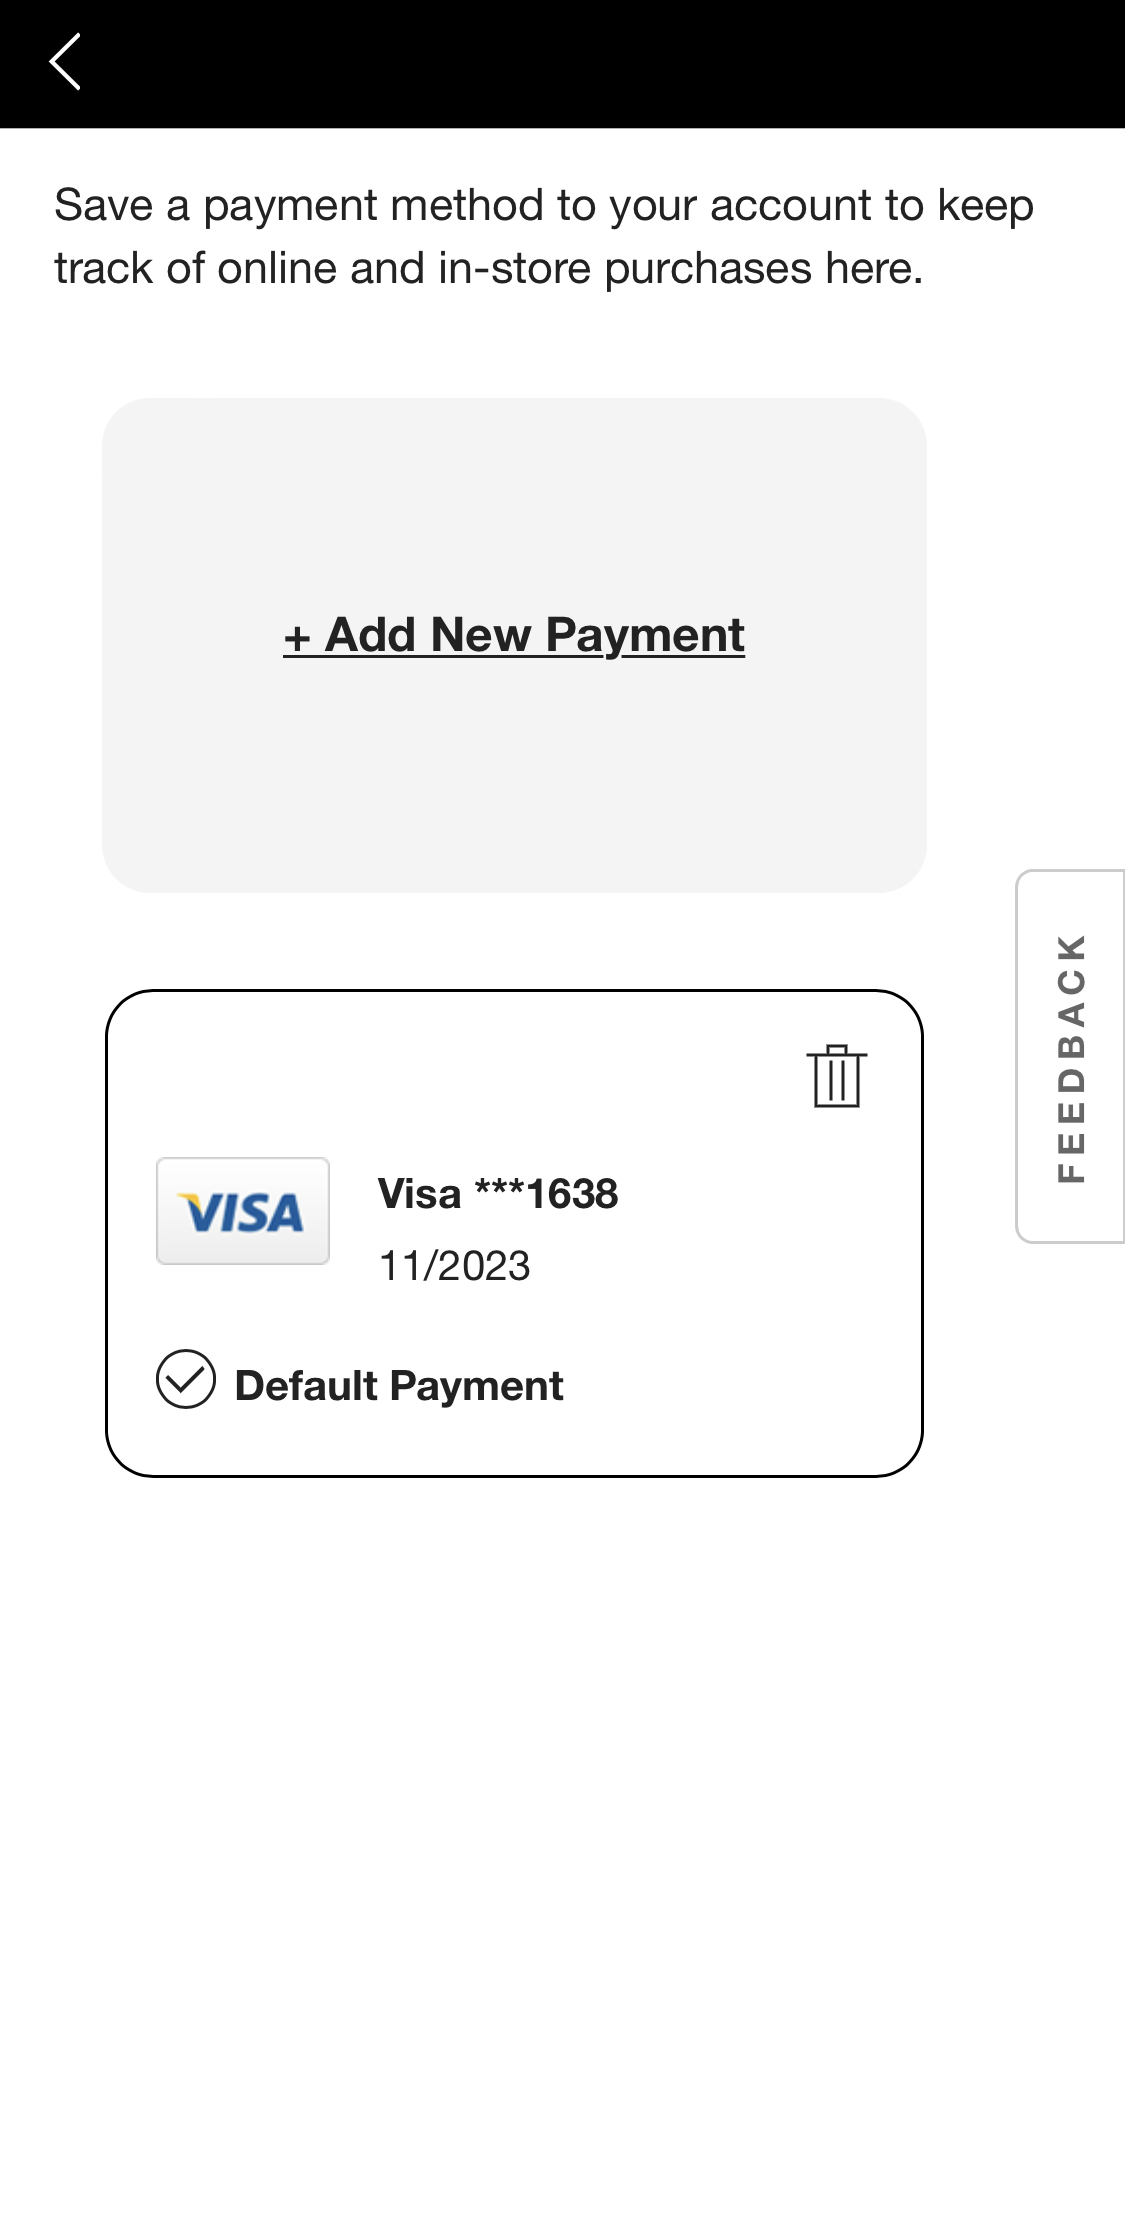Tap the Visa ***1638 card number text
Image resolution: width=1125 pixels, height=2237 pixels.
498,1193
